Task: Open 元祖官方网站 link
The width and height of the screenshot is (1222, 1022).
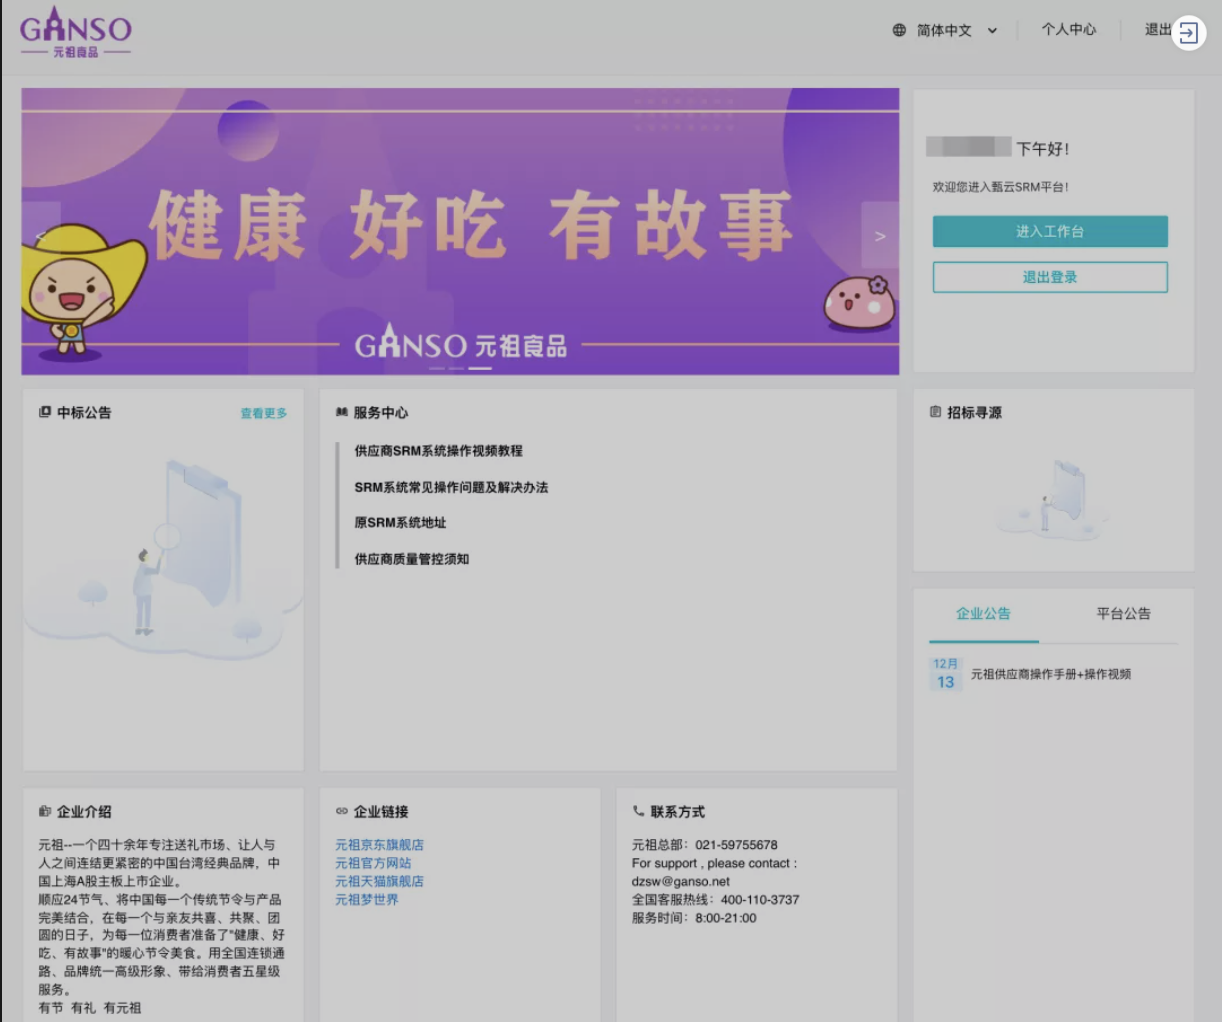Action: point(373,863)
